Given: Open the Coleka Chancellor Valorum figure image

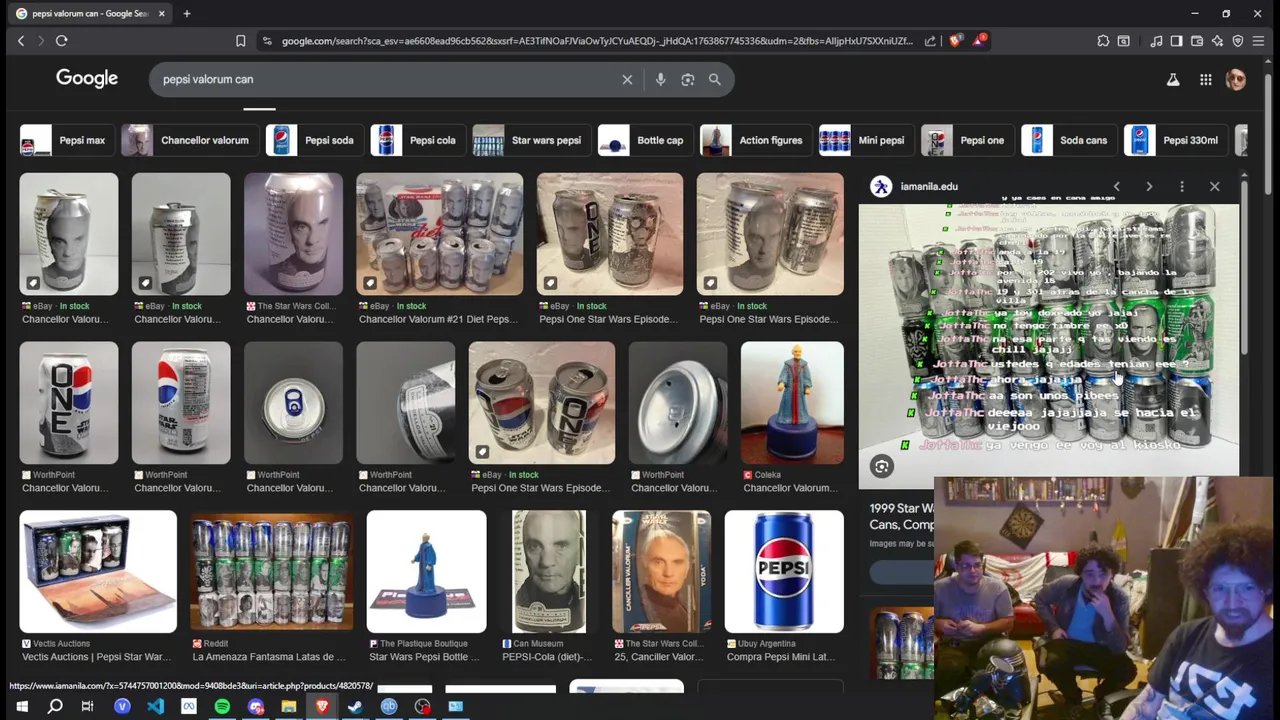Looking at the screenshot, I should (792, 403).
